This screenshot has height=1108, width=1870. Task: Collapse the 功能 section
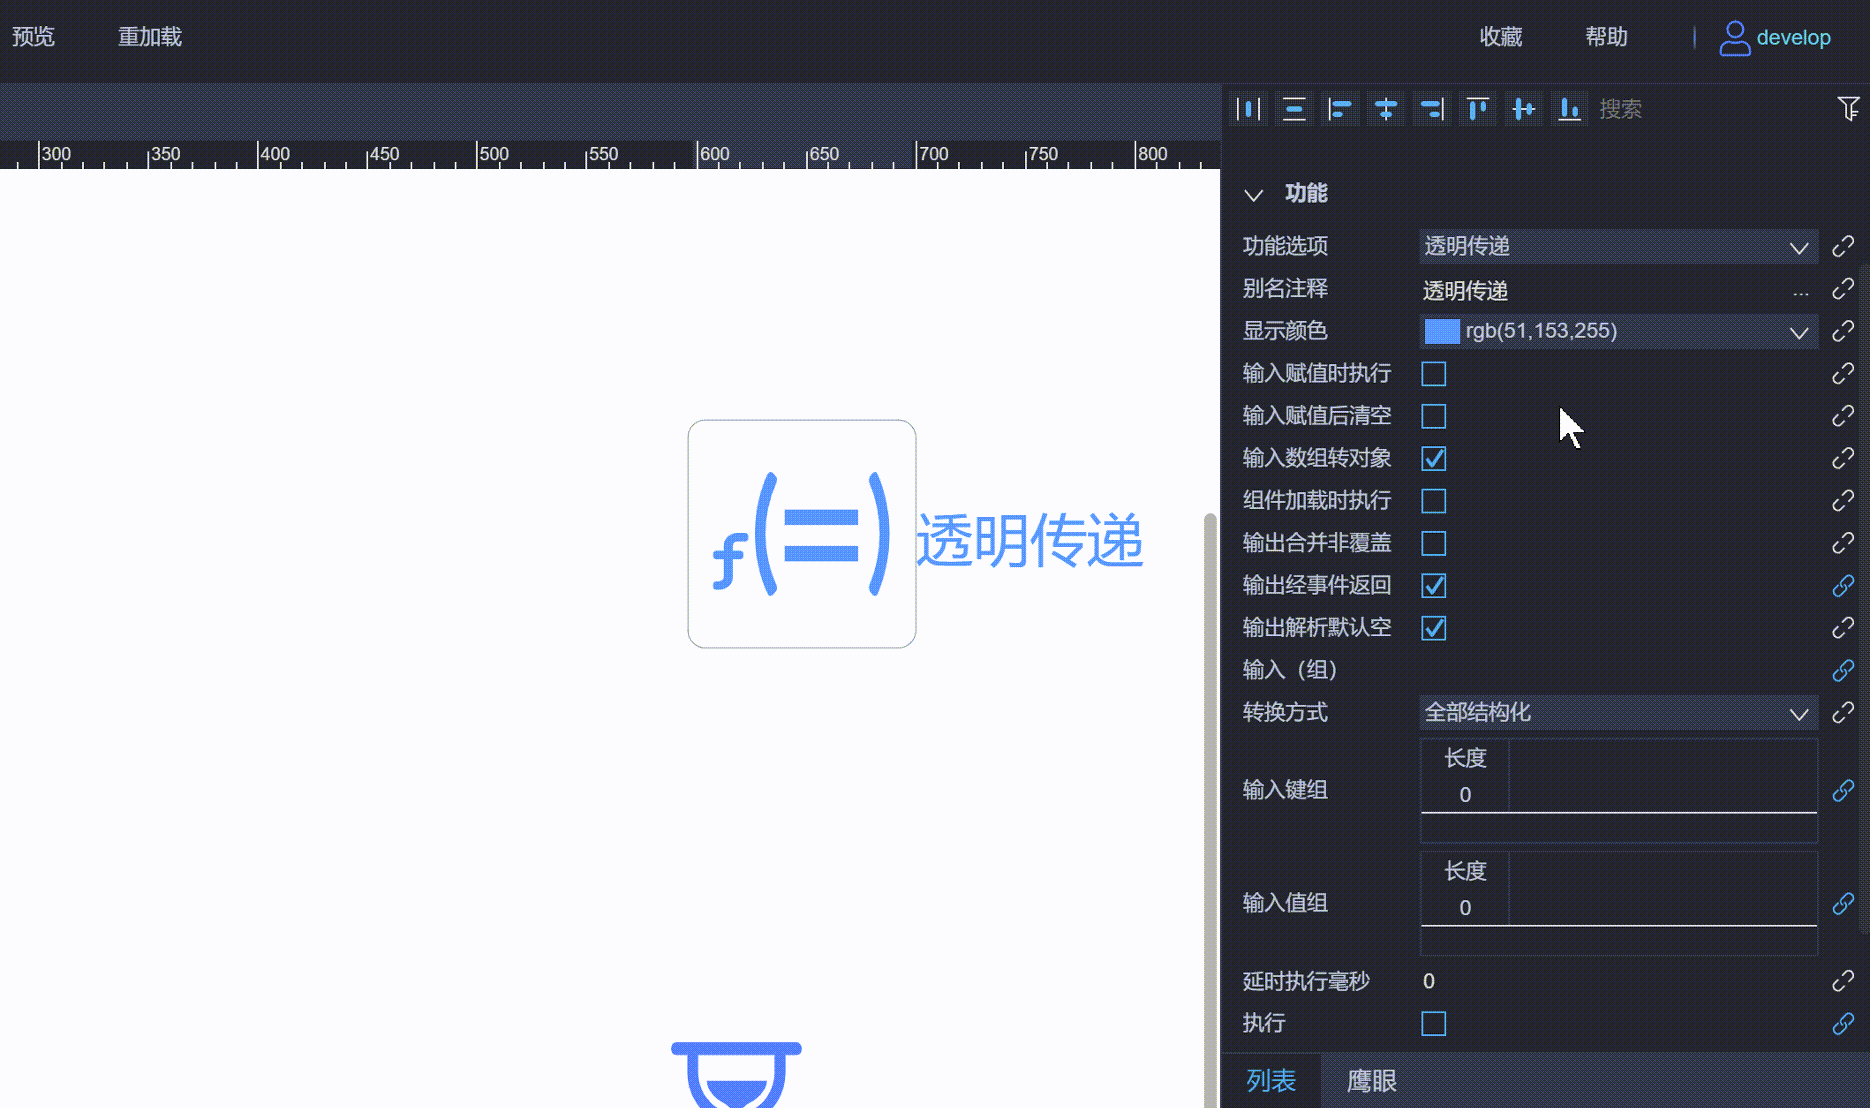(x=1254, y=194)
